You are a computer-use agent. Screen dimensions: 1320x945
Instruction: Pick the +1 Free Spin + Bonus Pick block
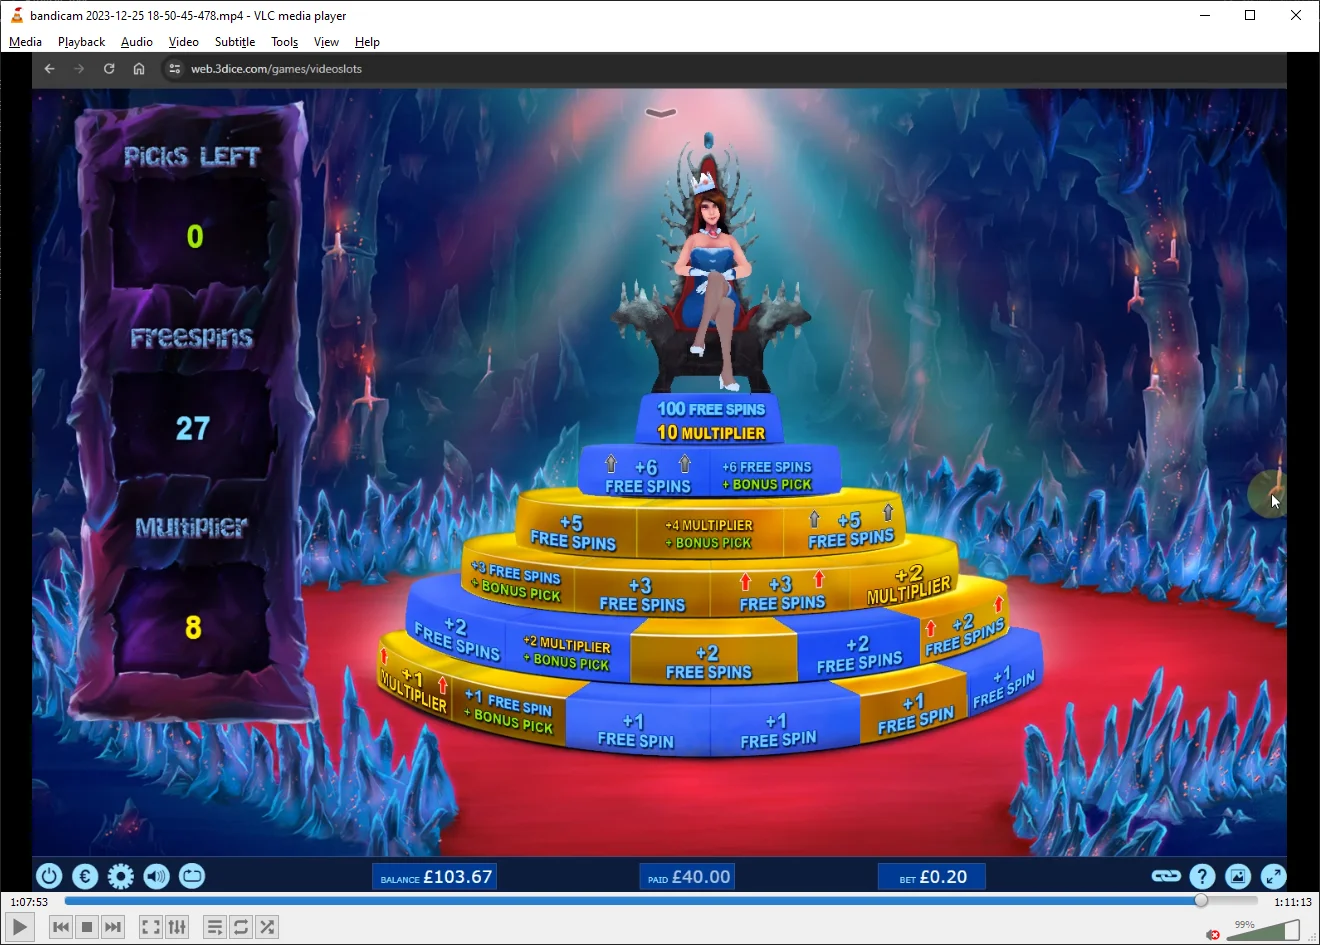(509, 710)
